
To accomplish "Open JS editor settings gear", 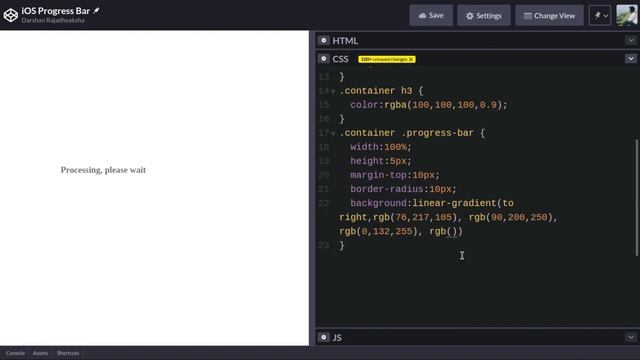I will 324,337.
